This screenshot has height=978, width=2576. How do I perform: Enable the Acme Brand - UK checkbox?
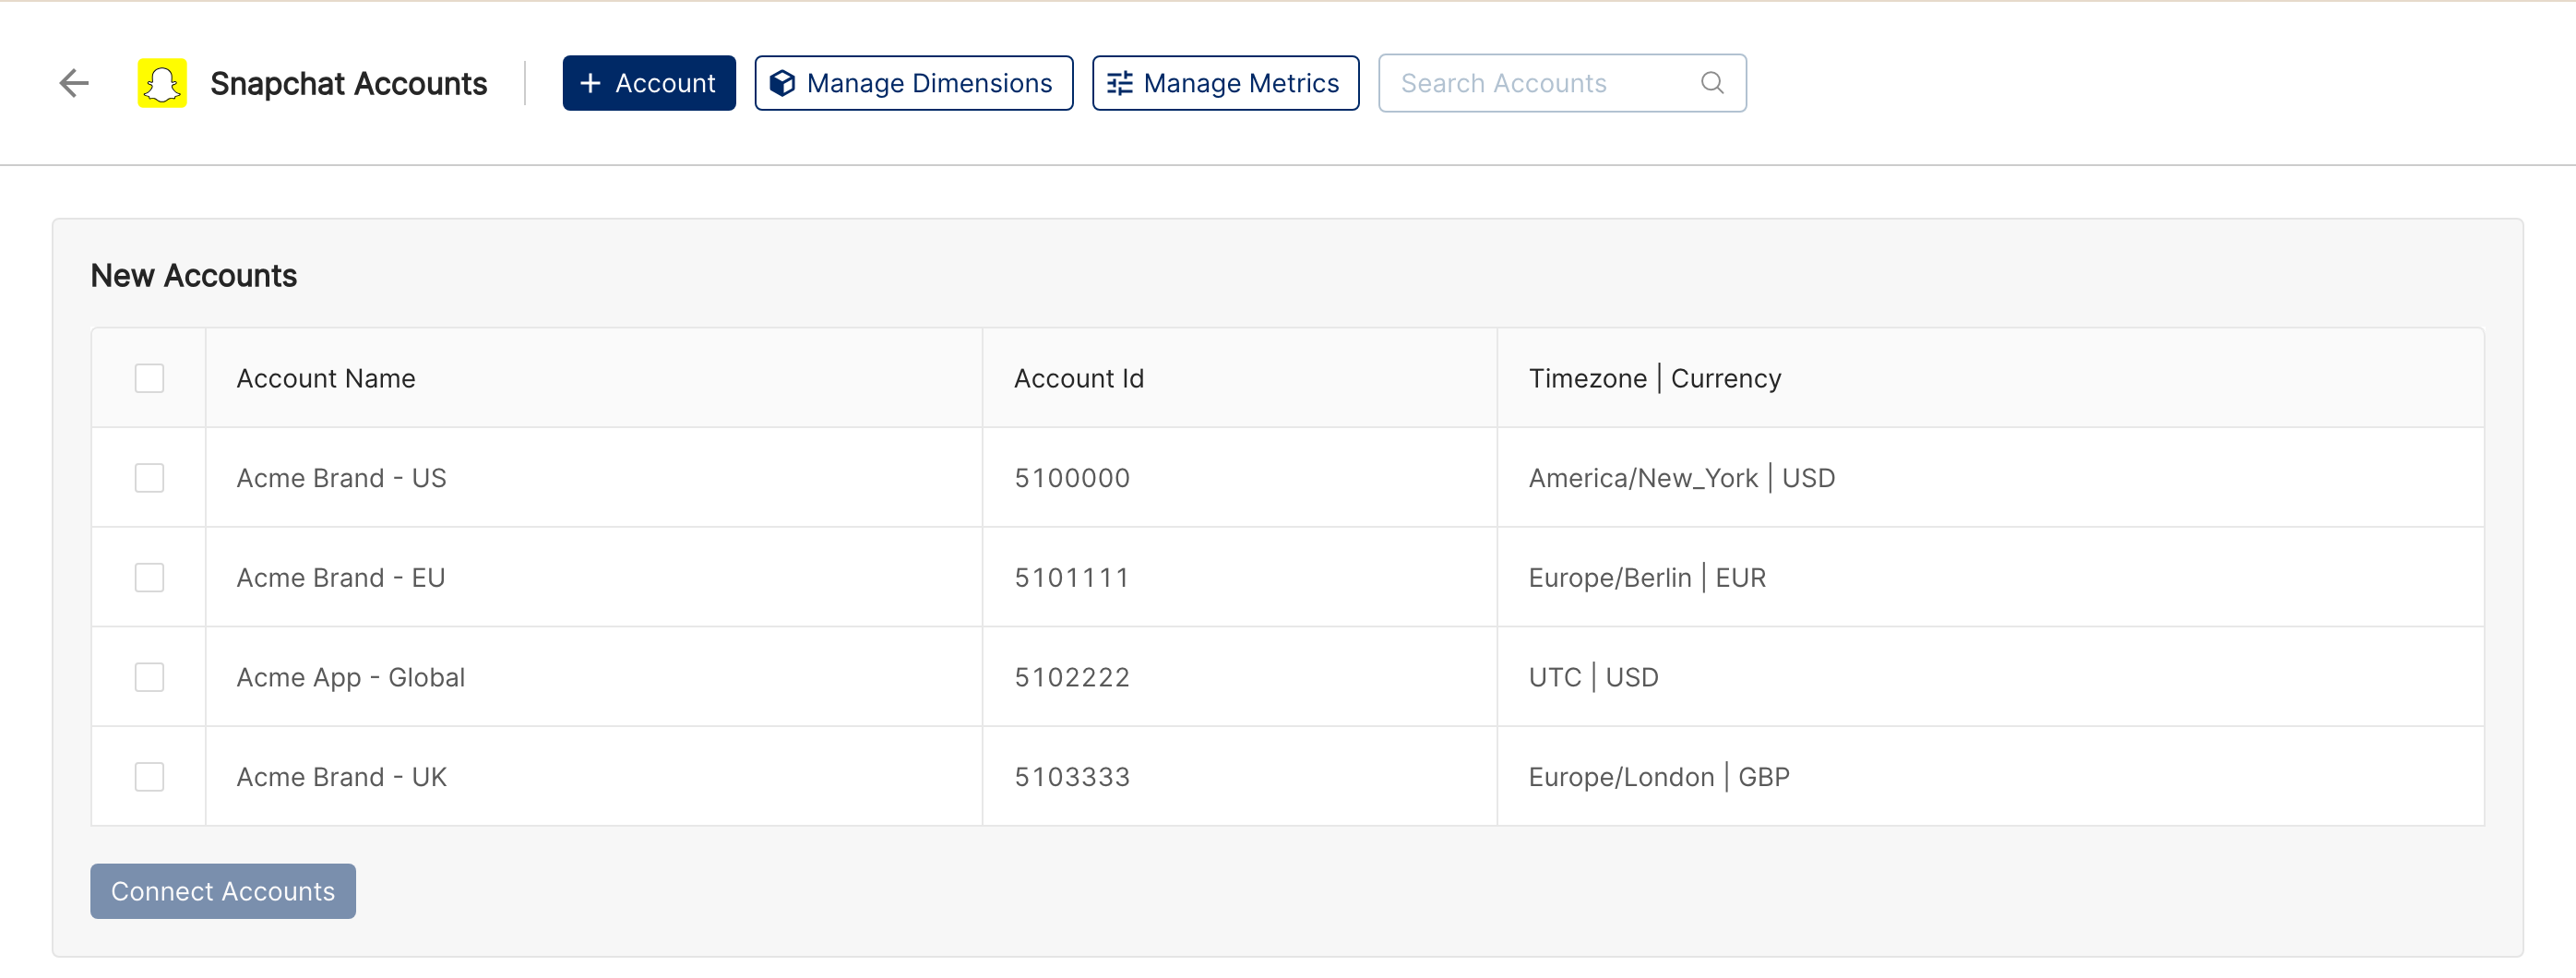tap(149, 777)
